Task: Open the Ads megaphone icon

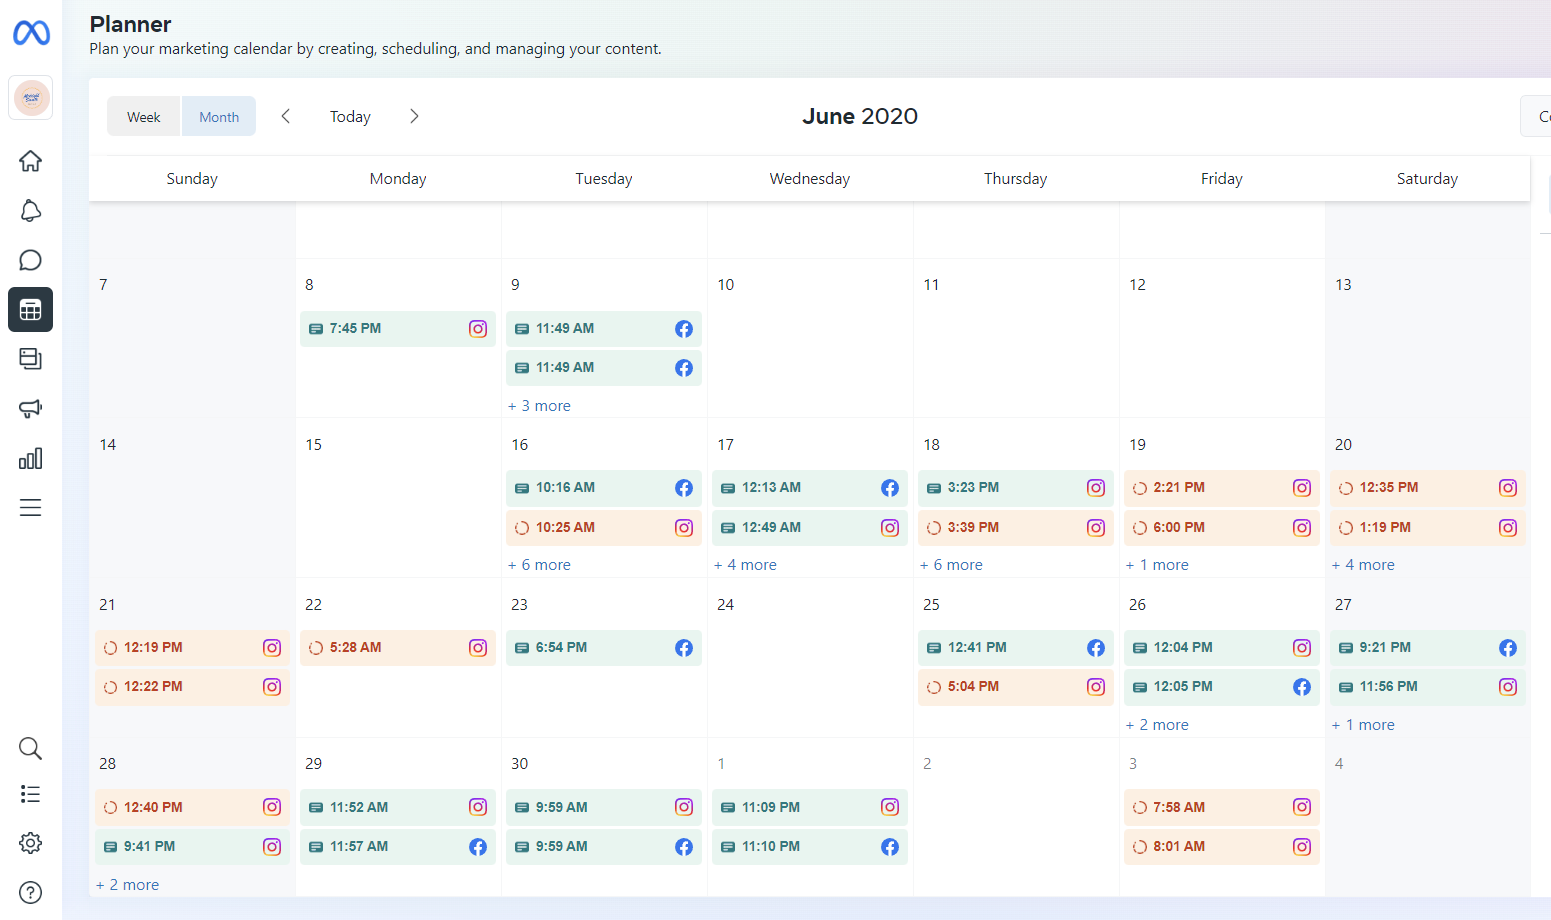Action: click(31, 408)
